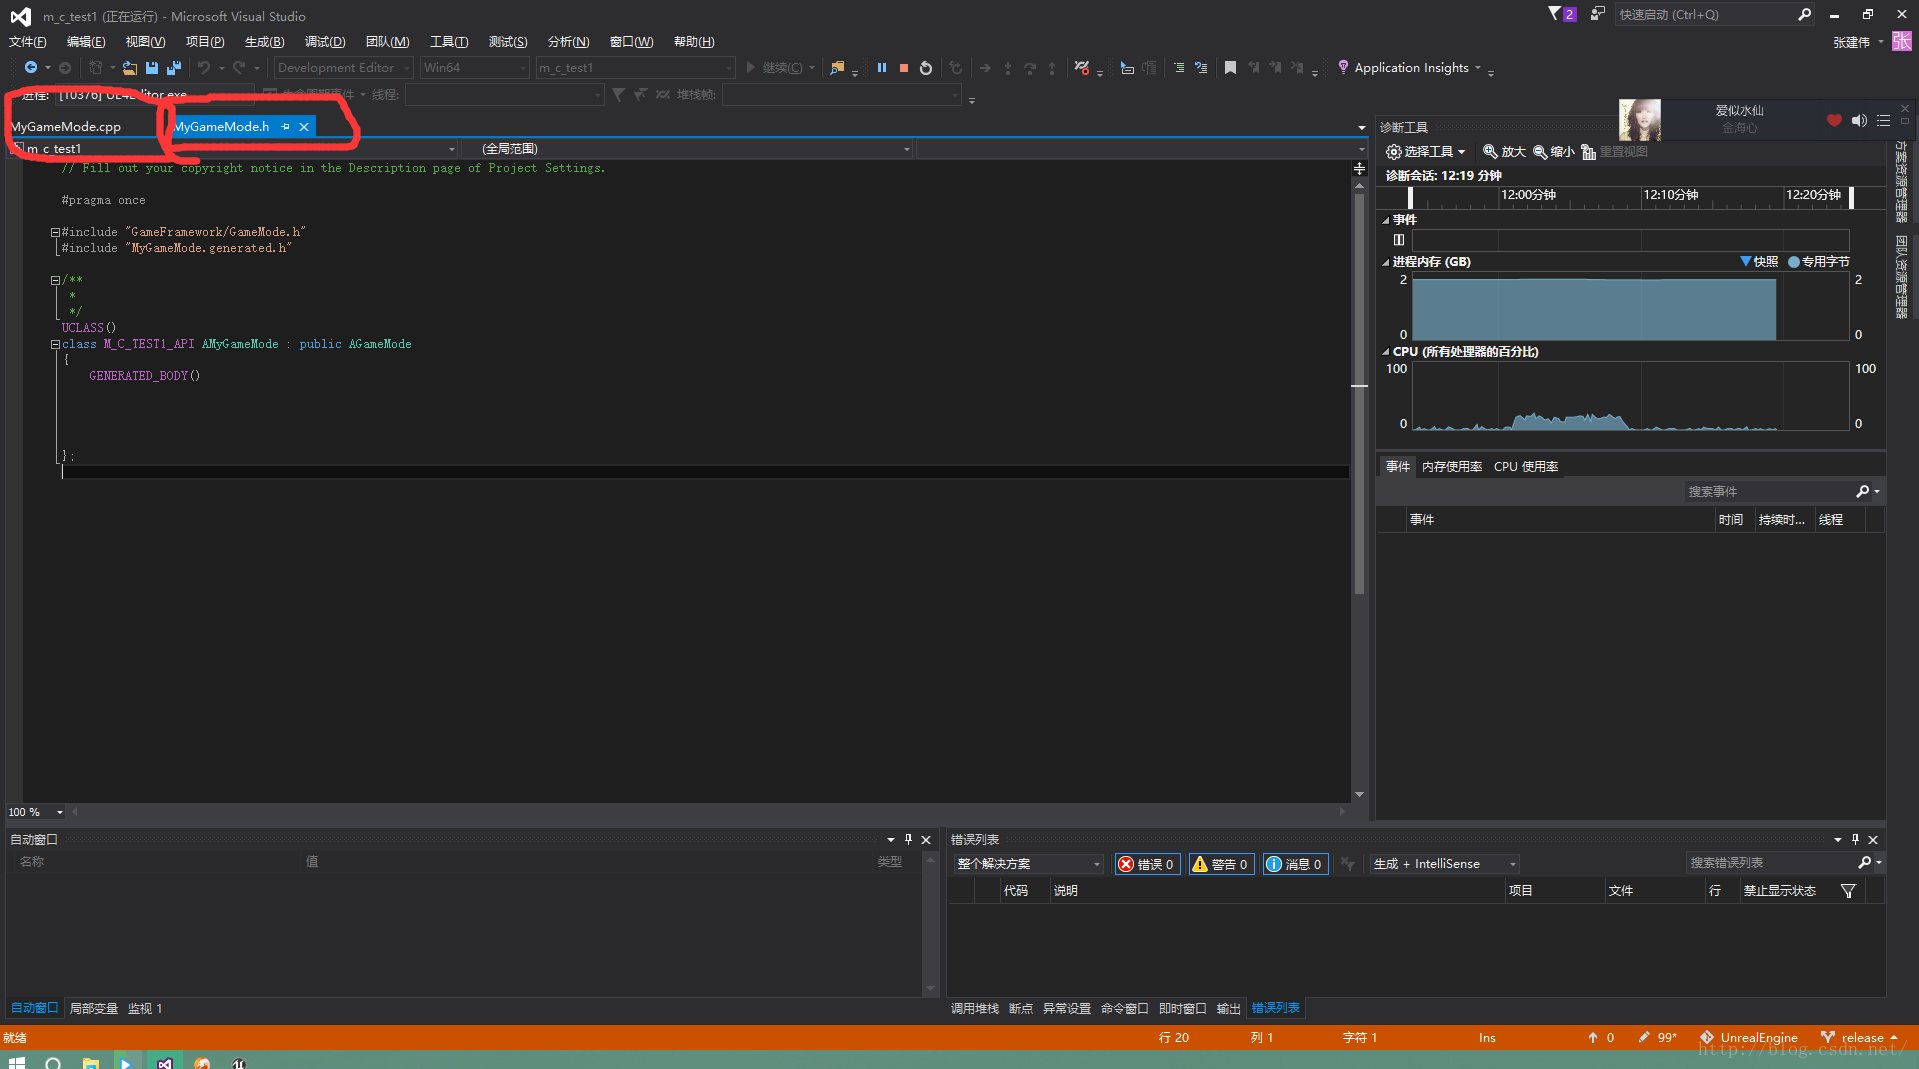1919x1069 pixels.
Task: Click the editor vertical scrollbar thumb
Action: 1359,395
